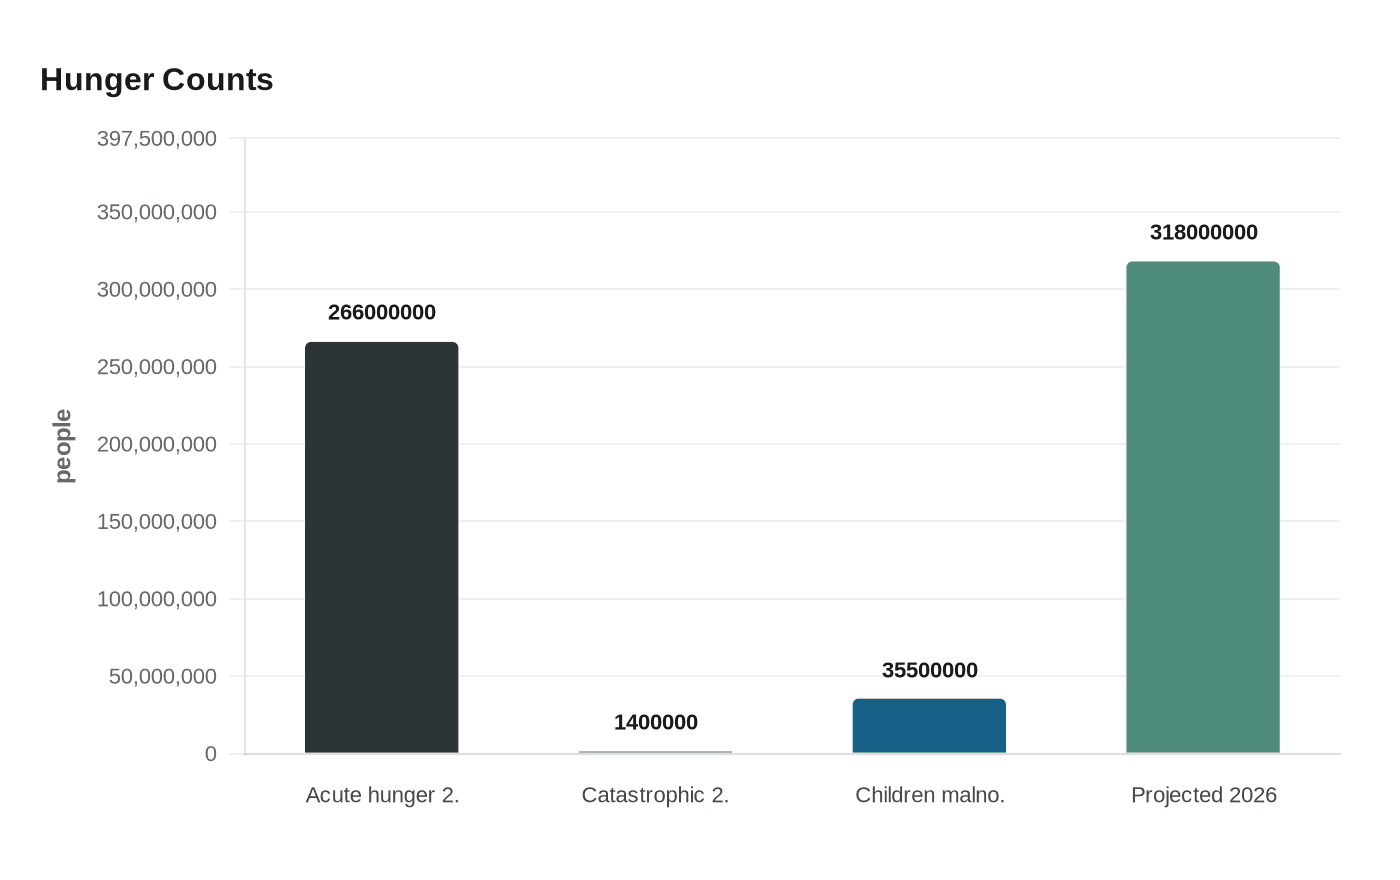Select the "Projected 2026" axis label

pyautogui.click(x=1204, y=796)
